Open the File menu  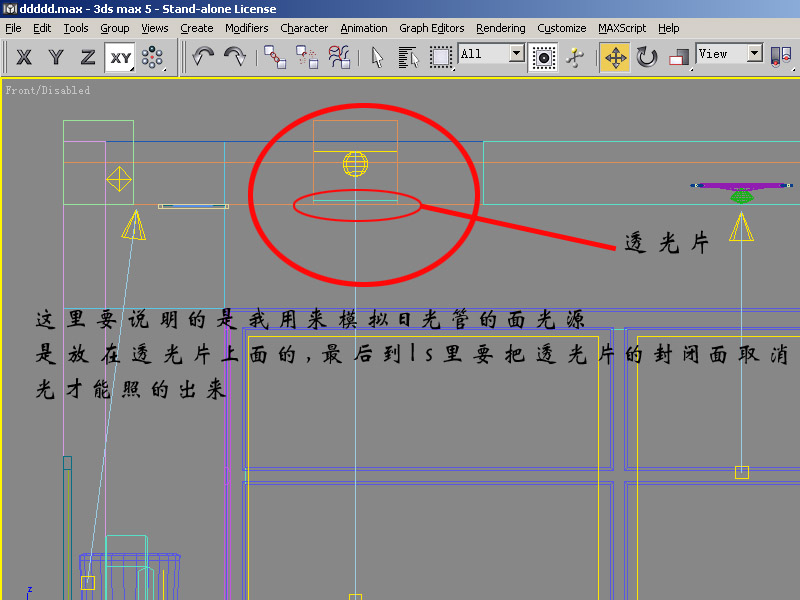tap(13, 28)
